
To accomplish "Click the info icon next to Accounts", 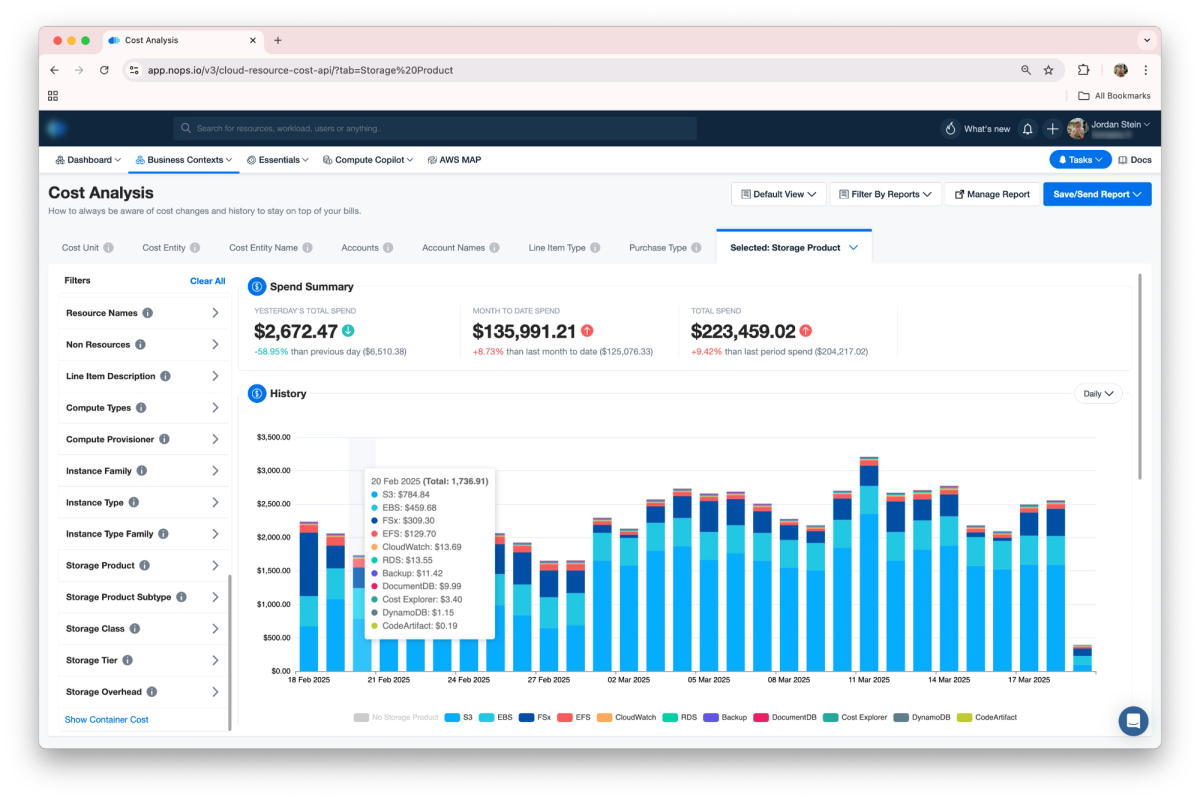I will (387, 248).
